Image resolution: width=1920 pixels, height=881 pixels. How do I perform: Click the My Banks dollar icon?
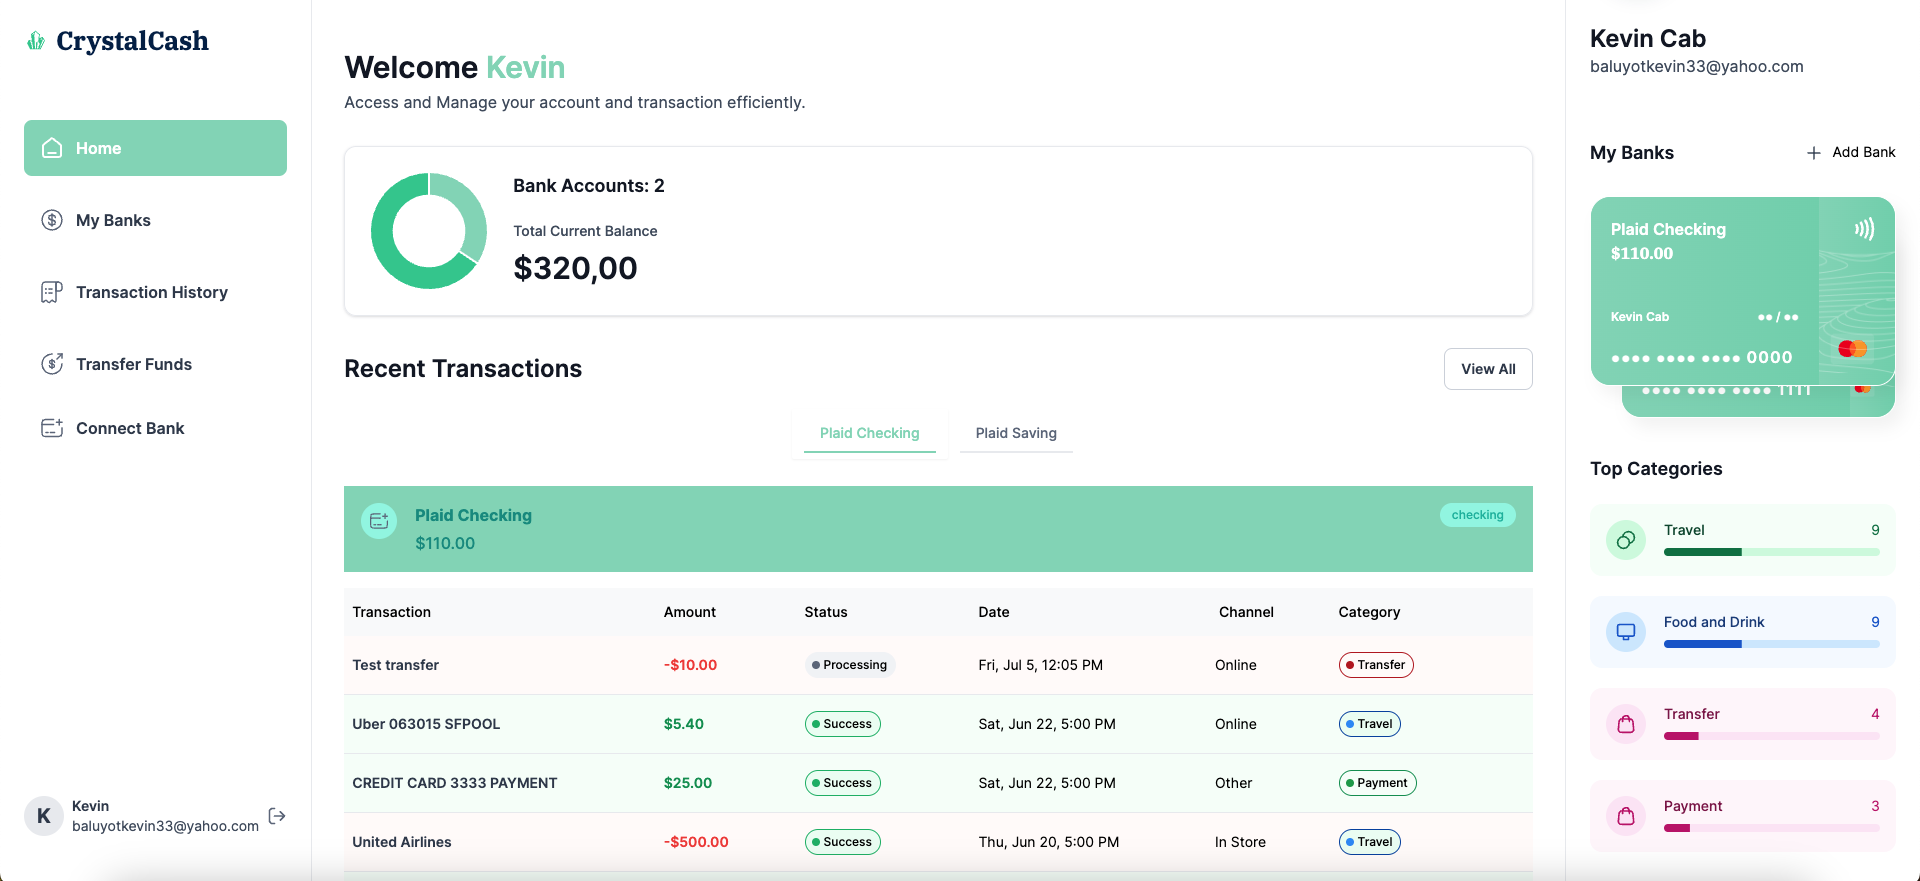(52, 220)
